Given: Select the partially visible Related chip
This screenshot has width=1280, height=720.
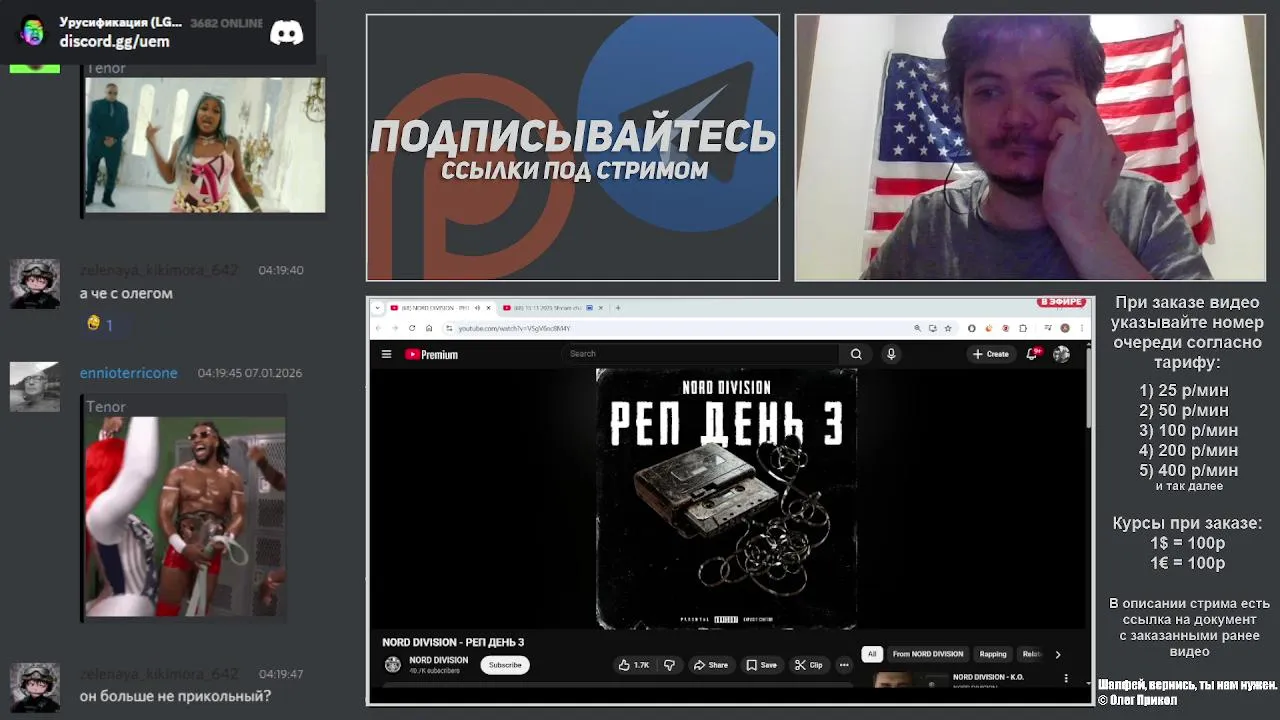Looking at the screenshot, I should point(1031,654).
